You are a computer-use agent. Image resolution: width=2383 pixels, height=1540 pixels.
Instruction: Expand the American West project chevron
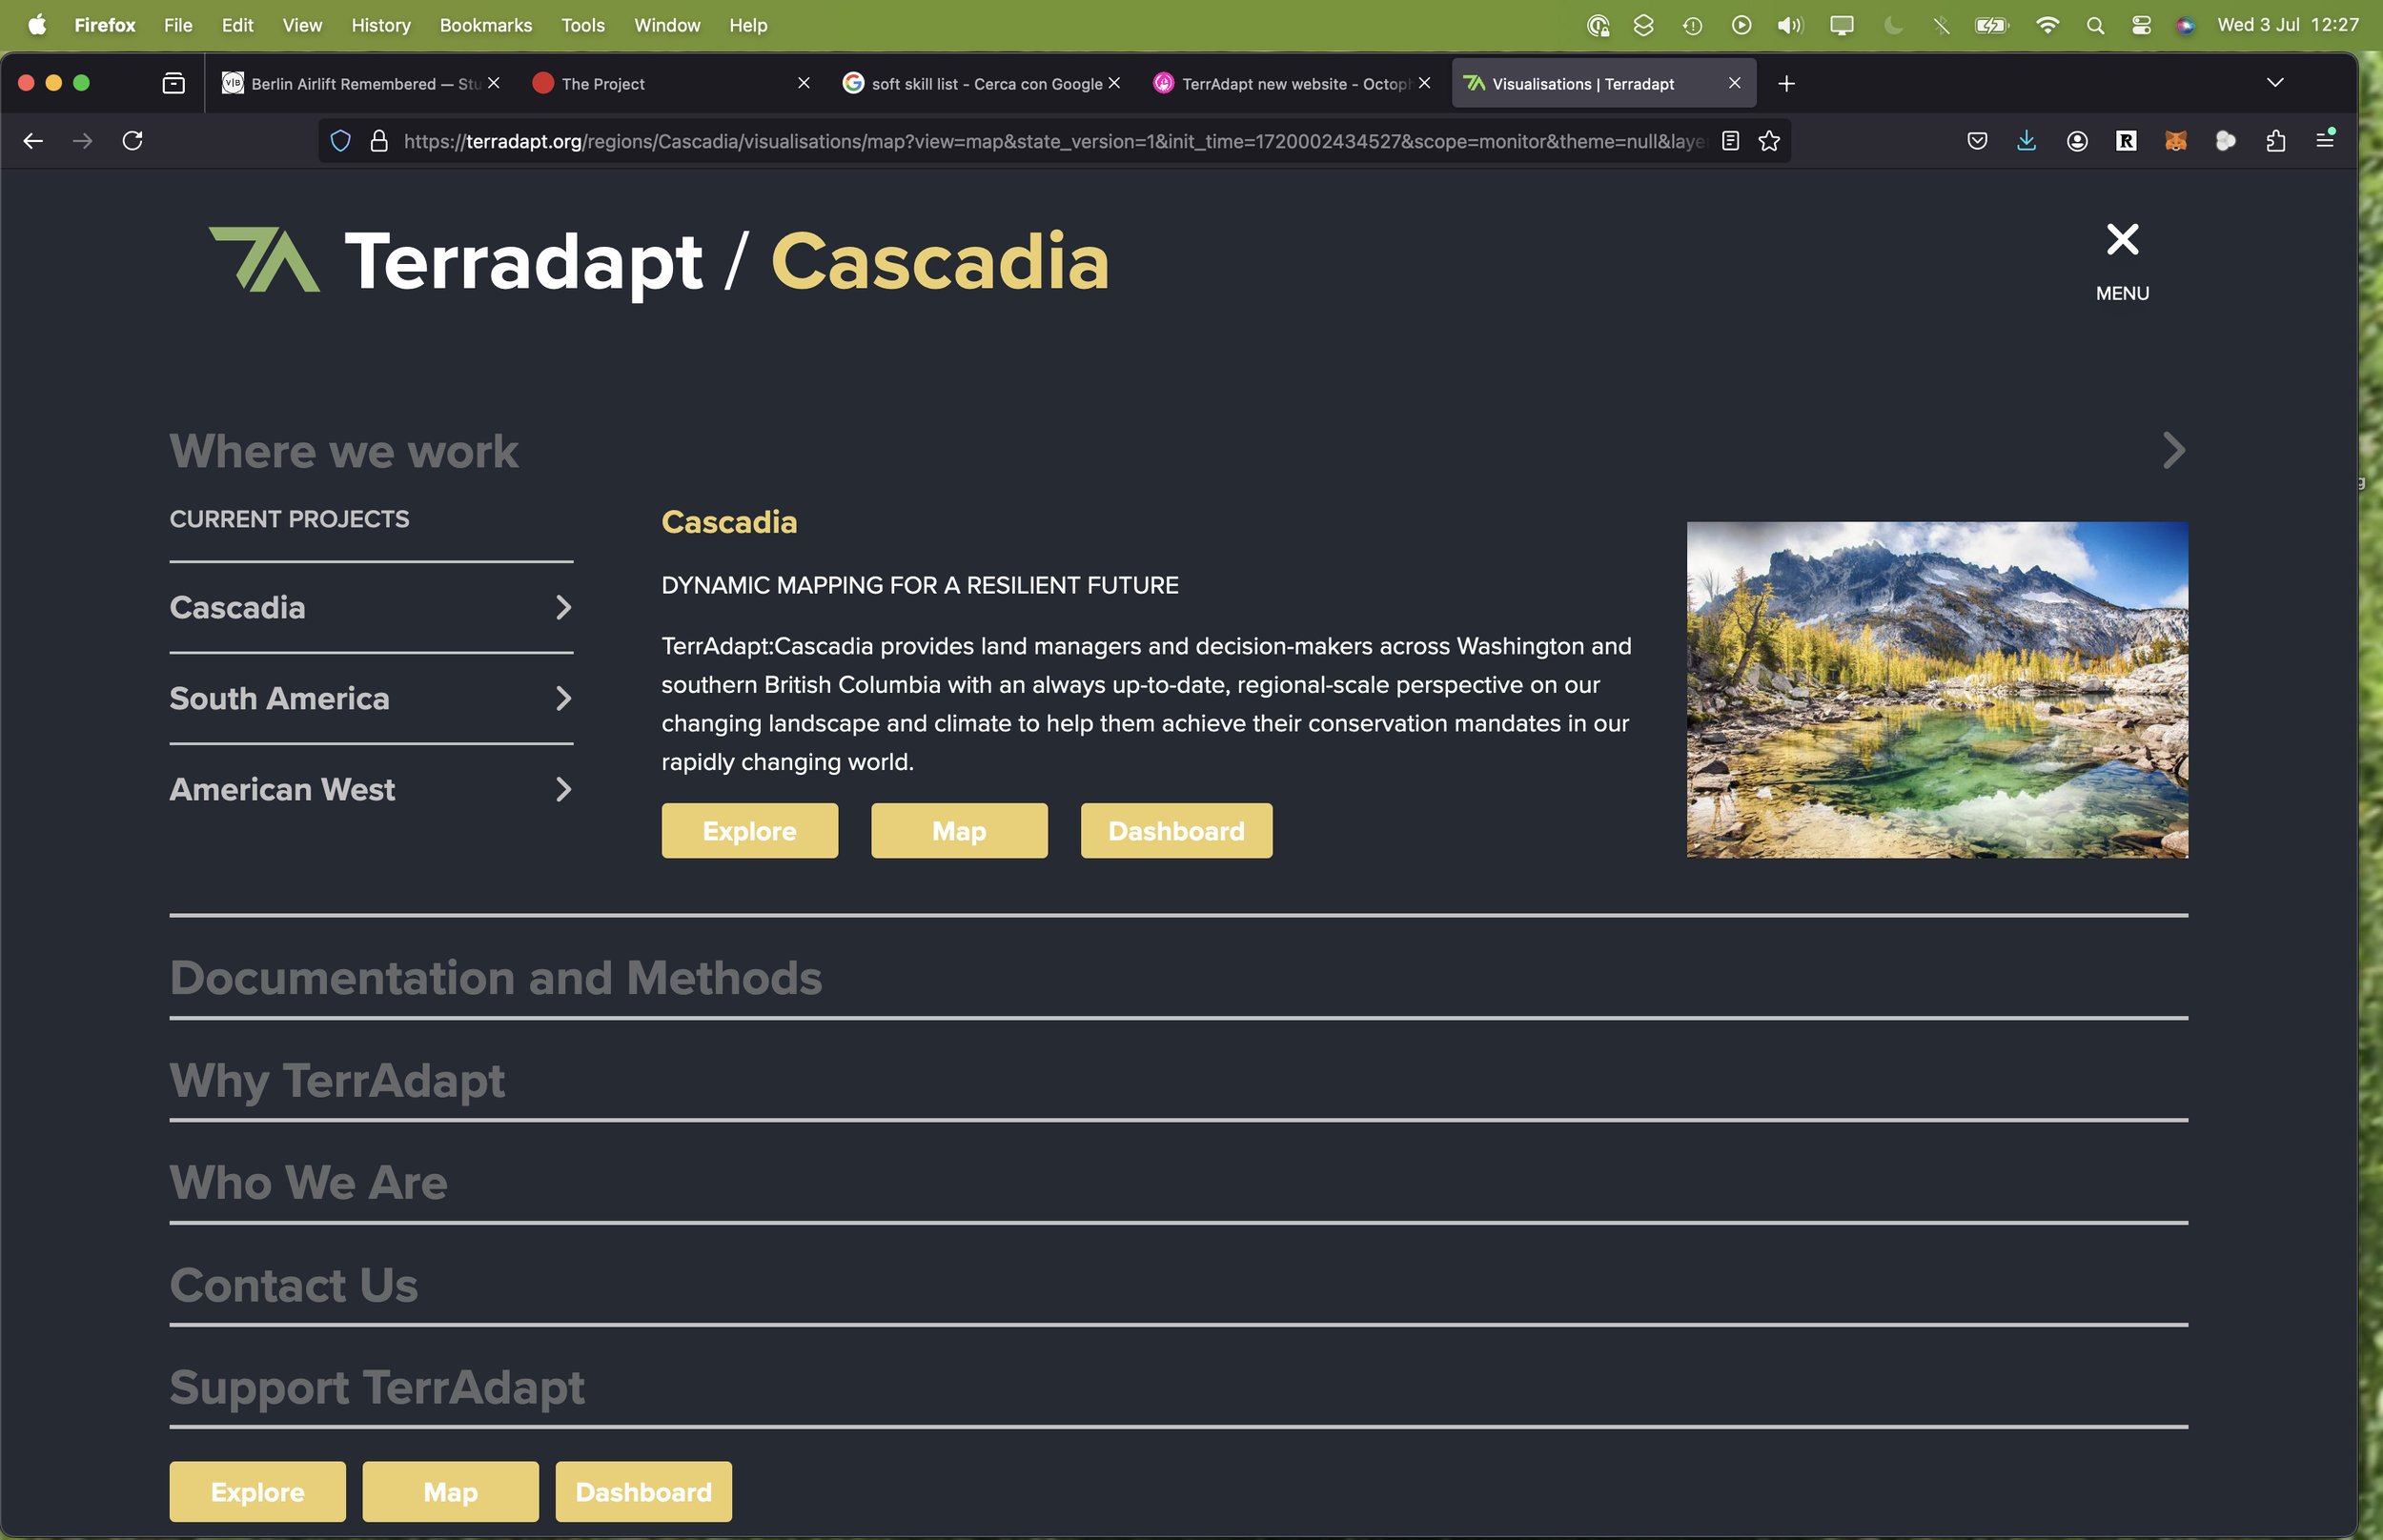coord(563,790)
